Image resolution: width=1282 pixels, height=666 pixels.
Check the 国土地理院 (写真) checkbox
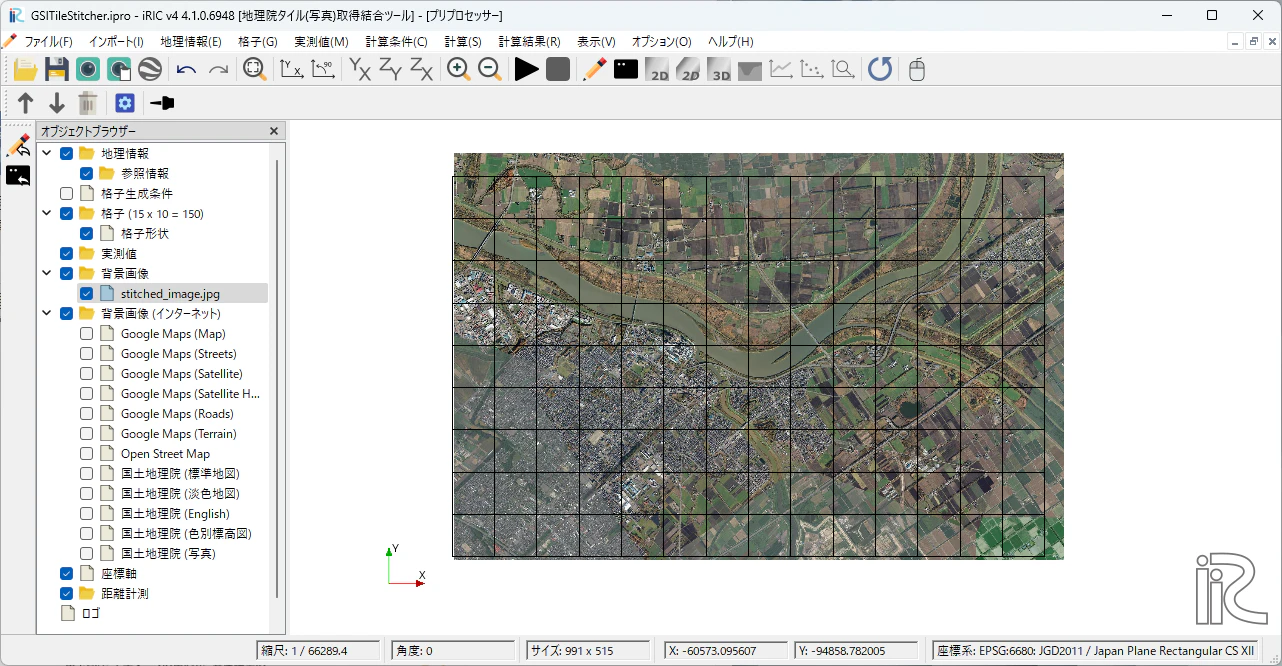point(87,554)
